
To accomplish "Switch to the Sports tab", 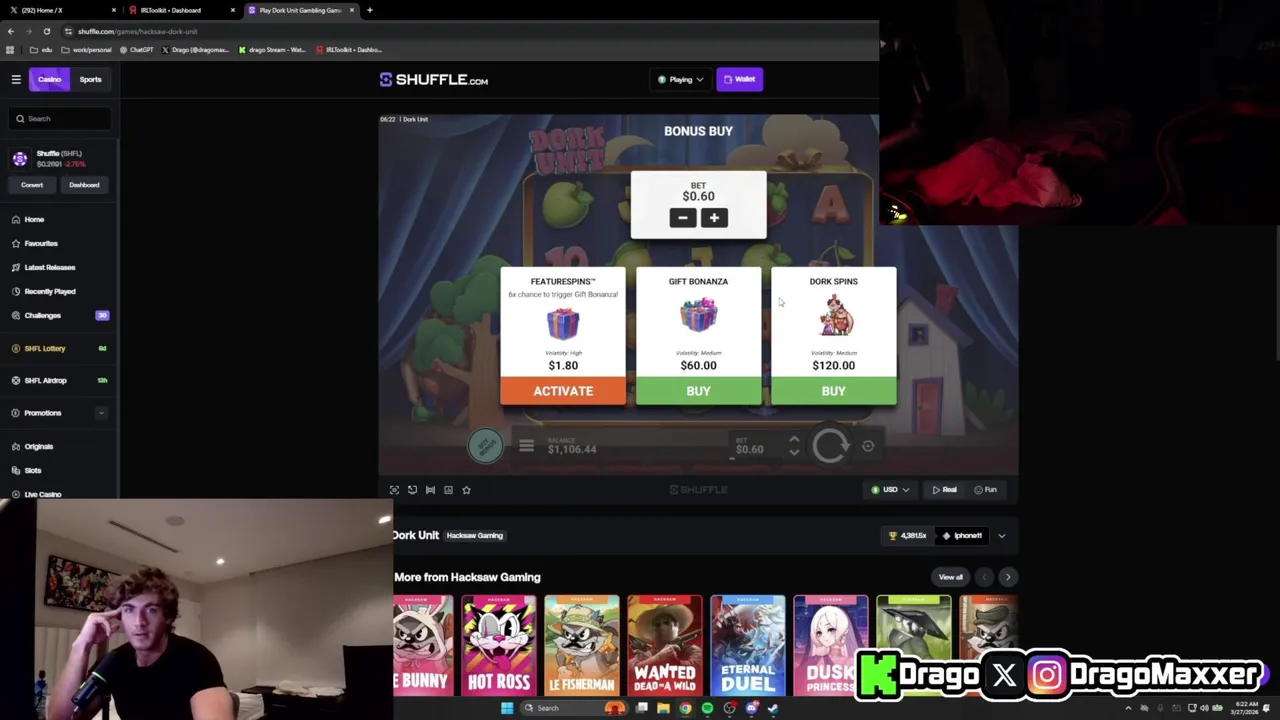I will [90, 79].
